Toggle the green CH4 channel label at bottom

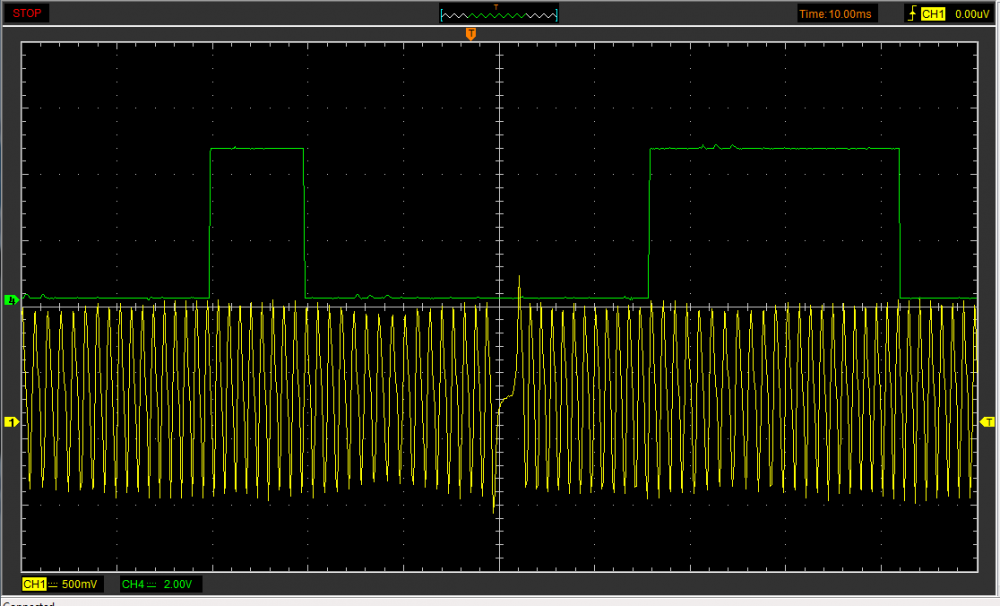[133, 583]
